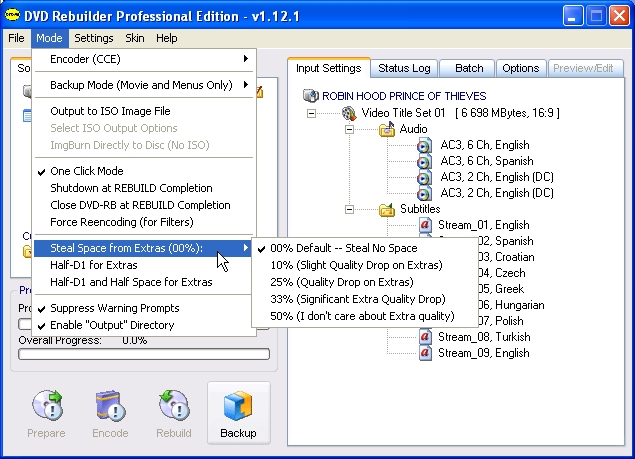Select 00% Default -- Steal No Space
The image size is (635, 459).
365,248
